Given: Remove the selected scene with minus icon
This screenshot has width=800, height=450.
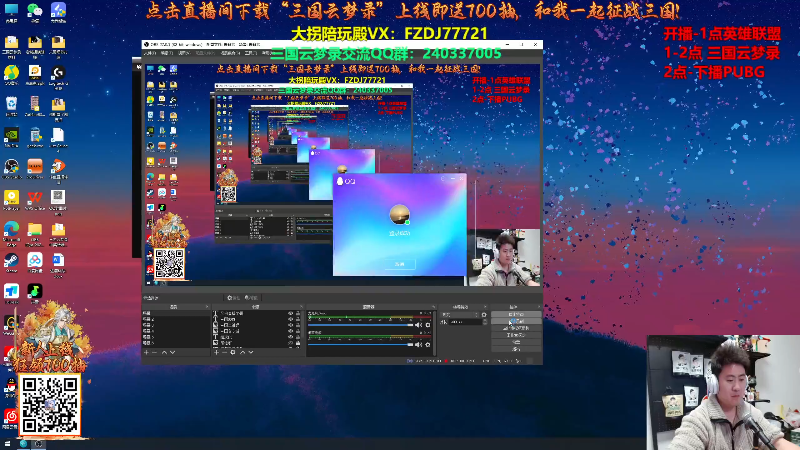Looking at the screenshot, I should pos(154,353).
